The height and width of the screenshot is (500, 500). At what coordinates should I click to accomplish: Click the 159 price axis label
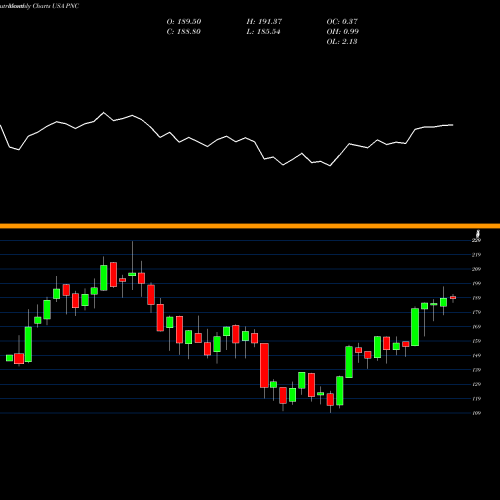coord(477,341)
